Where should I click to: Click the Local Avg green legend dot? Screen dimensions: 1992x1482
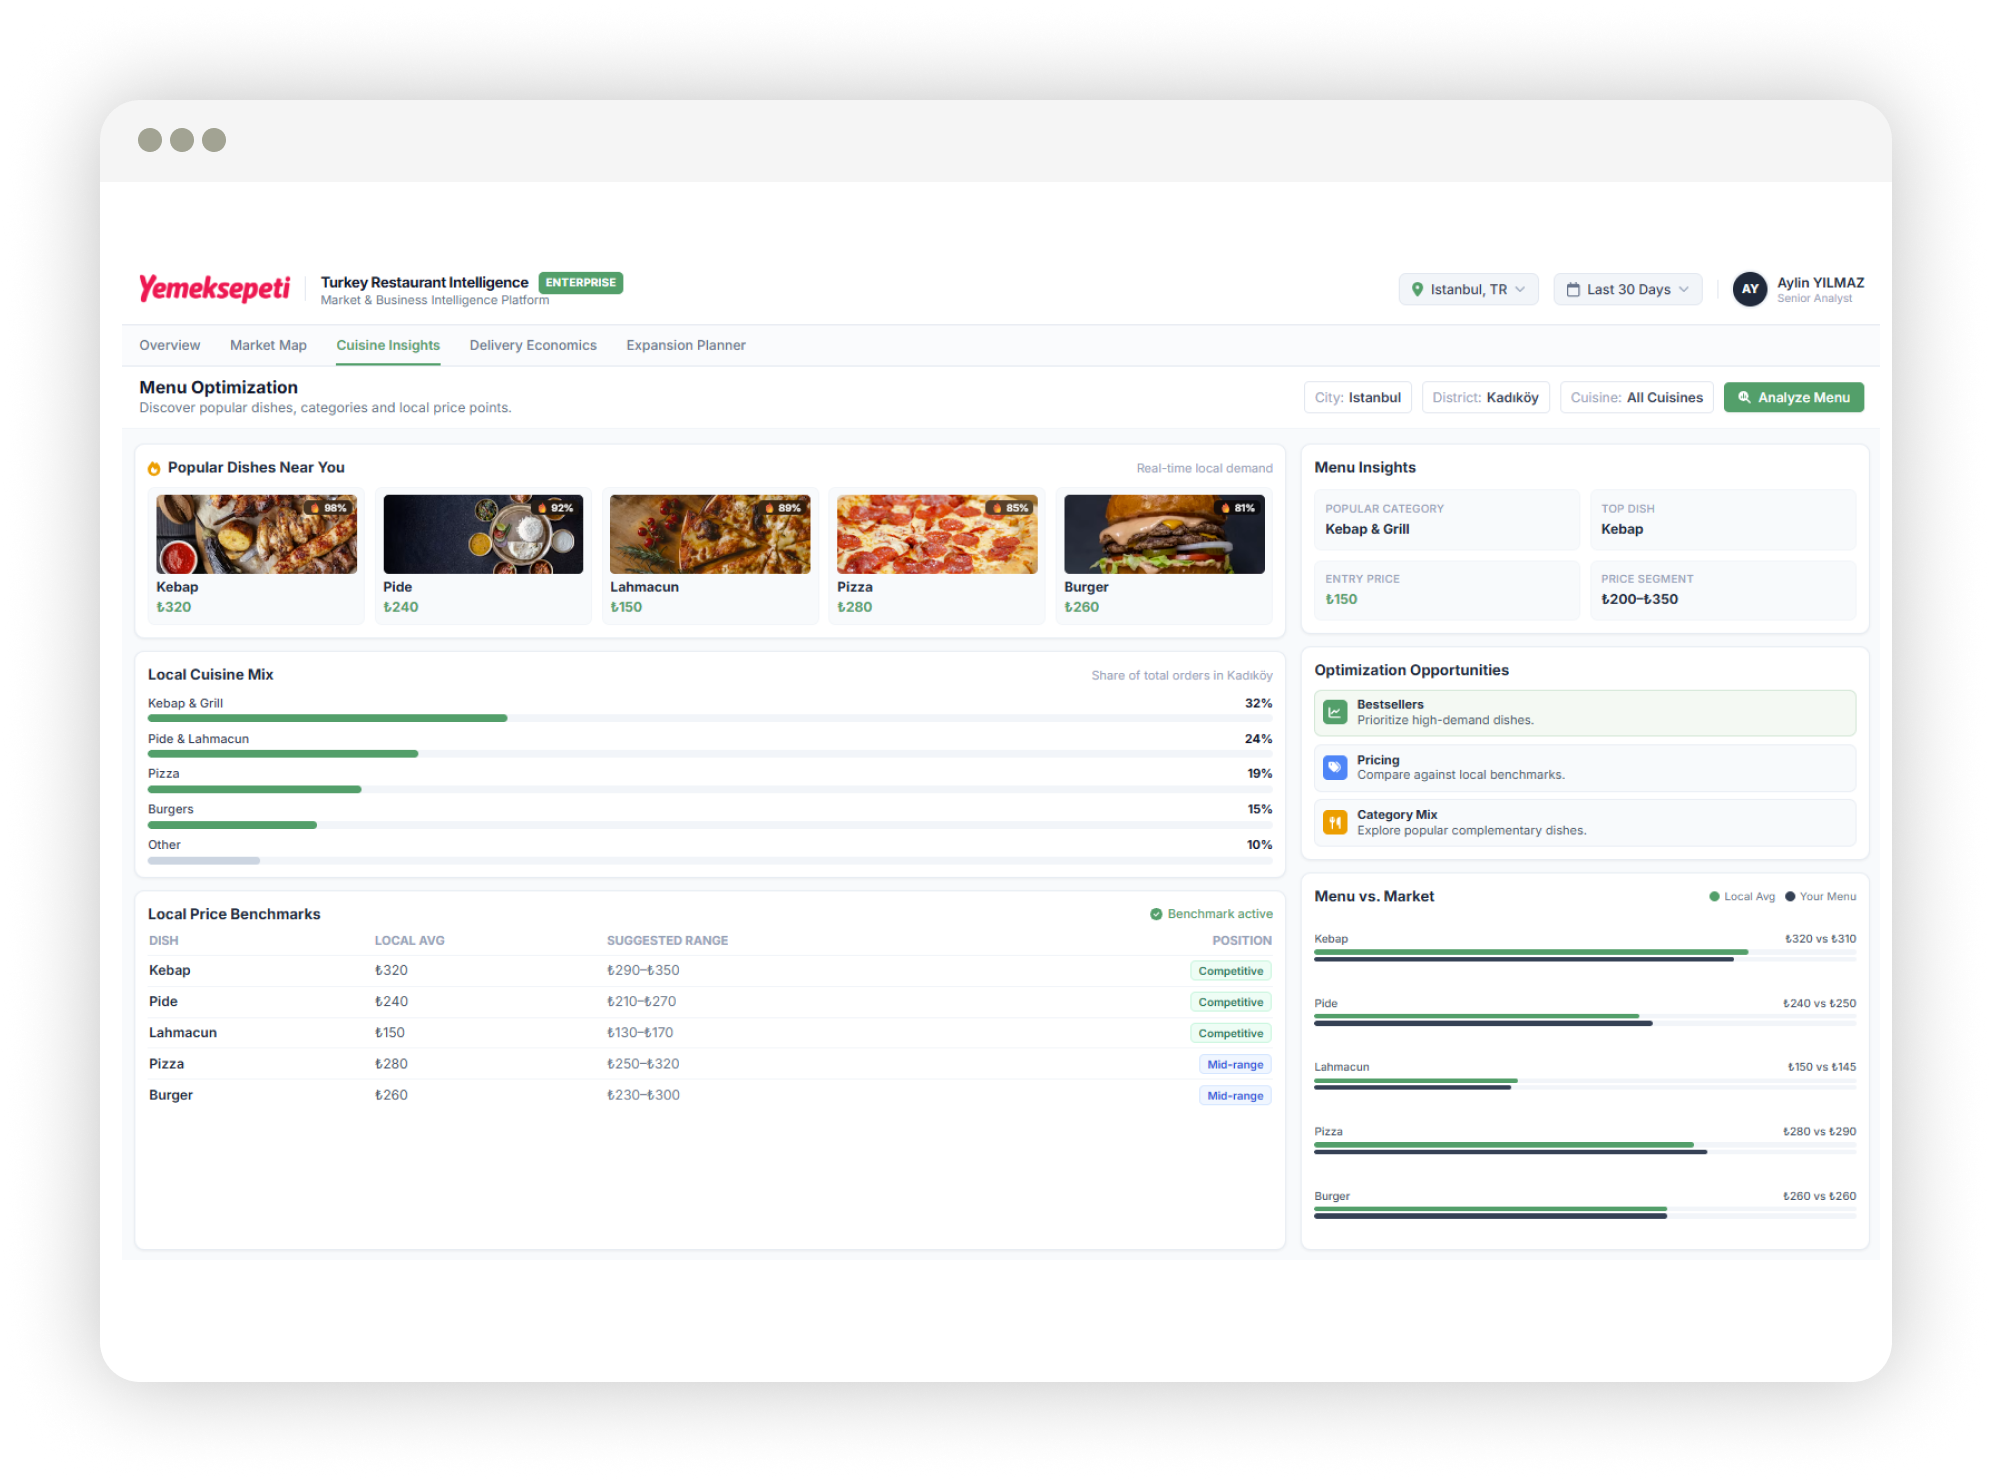pyautogui.click(x=1714, y=896)
